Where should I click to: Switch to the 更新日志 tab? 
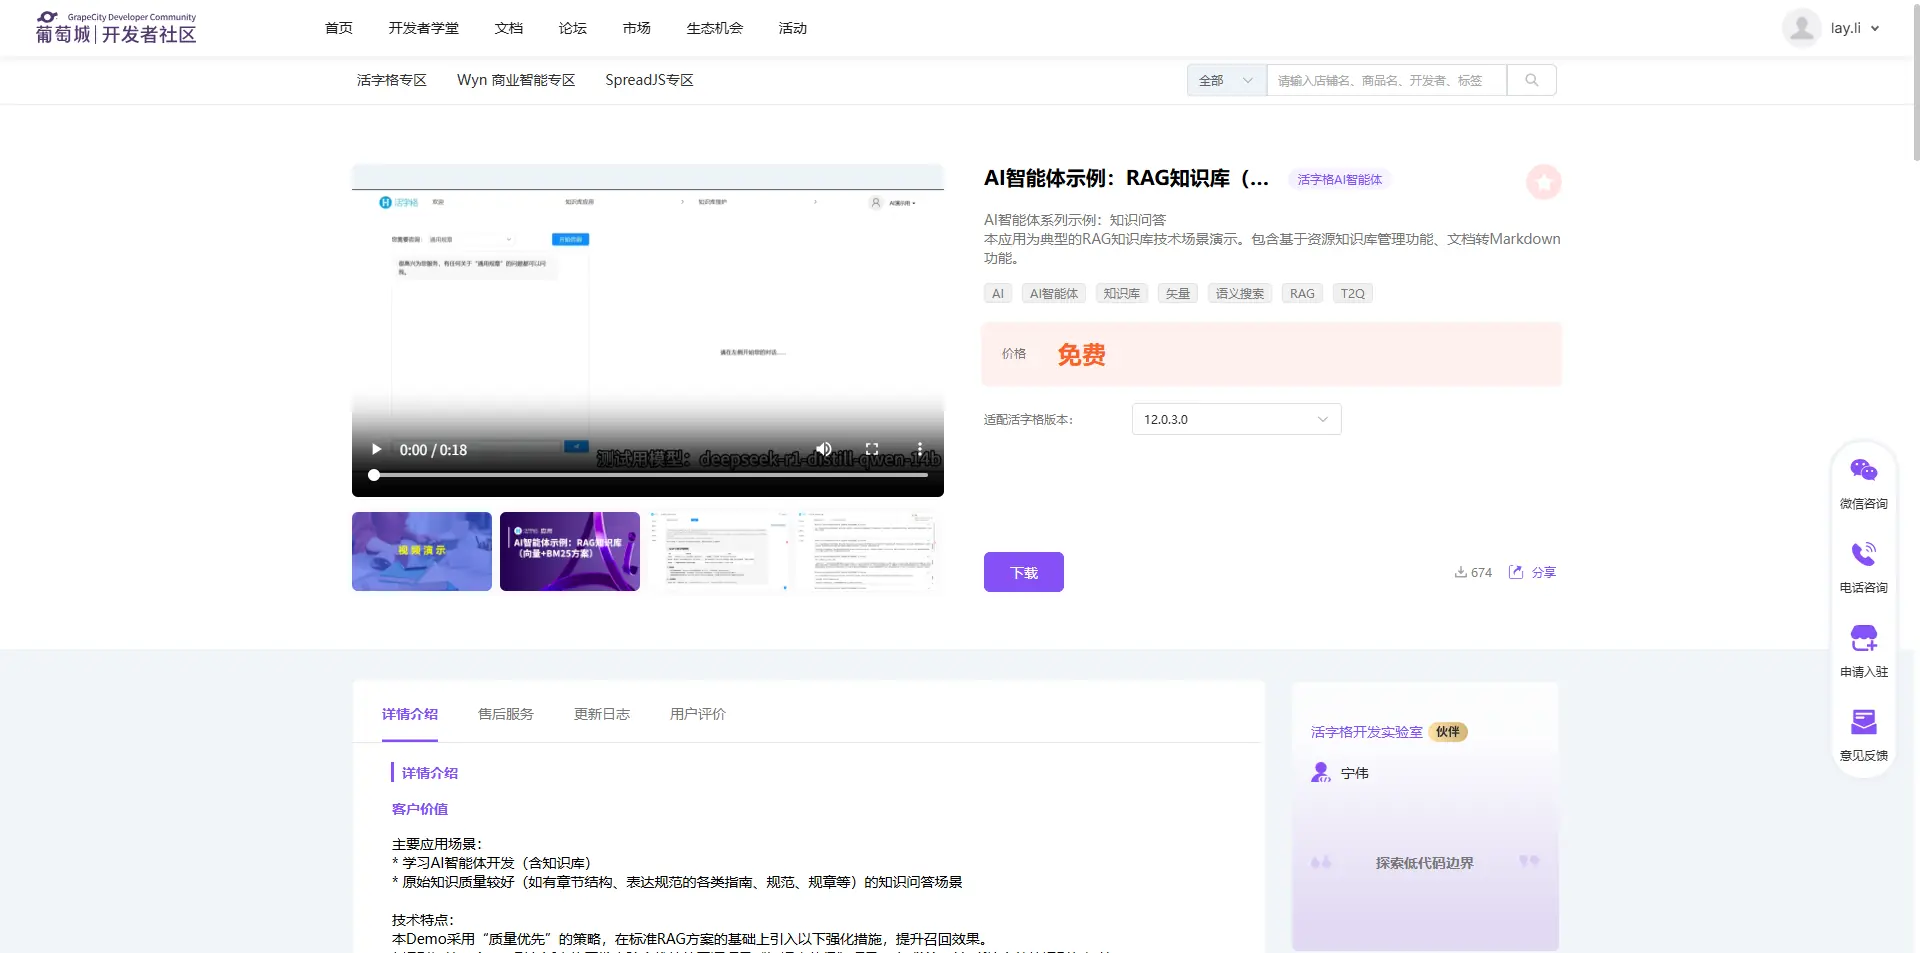click(602, 714)
